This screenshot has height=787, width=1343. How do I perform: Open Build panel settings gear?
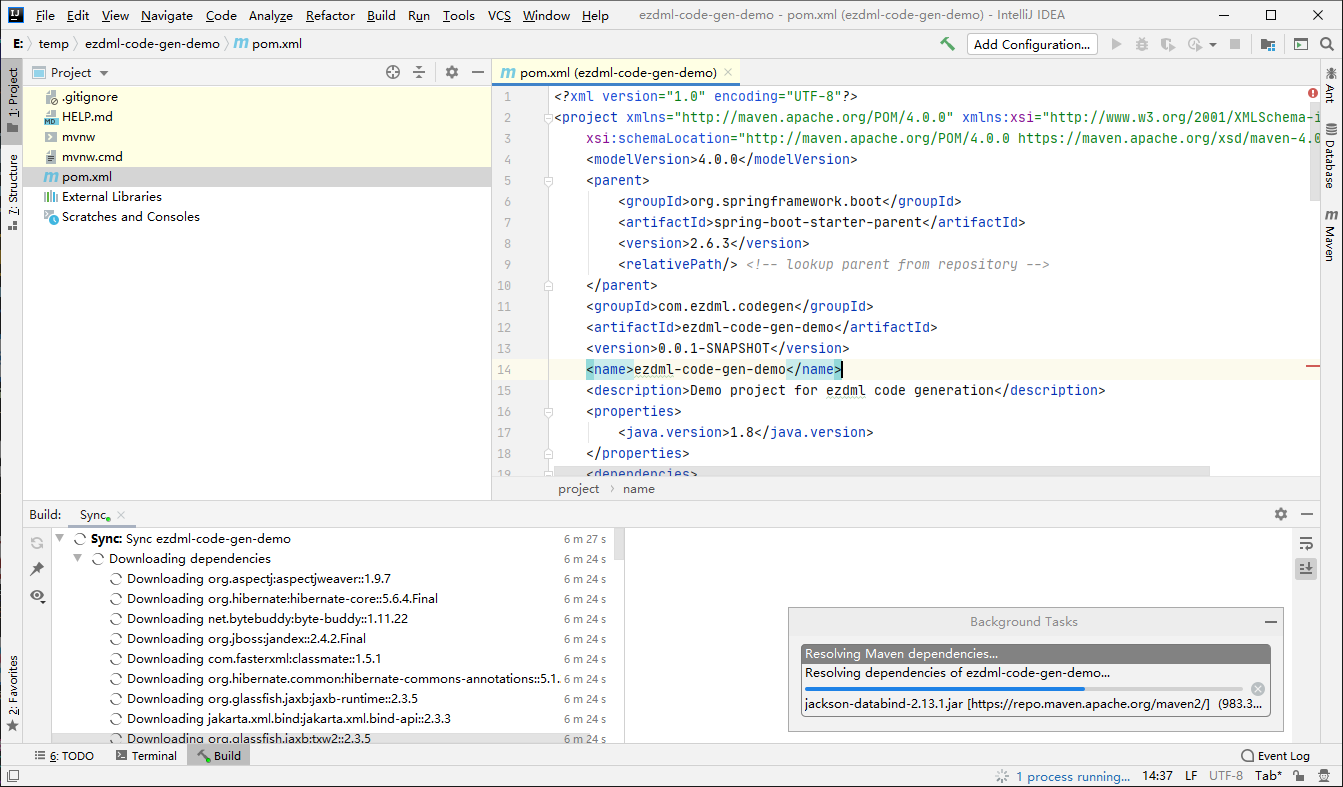[1281, 514]
